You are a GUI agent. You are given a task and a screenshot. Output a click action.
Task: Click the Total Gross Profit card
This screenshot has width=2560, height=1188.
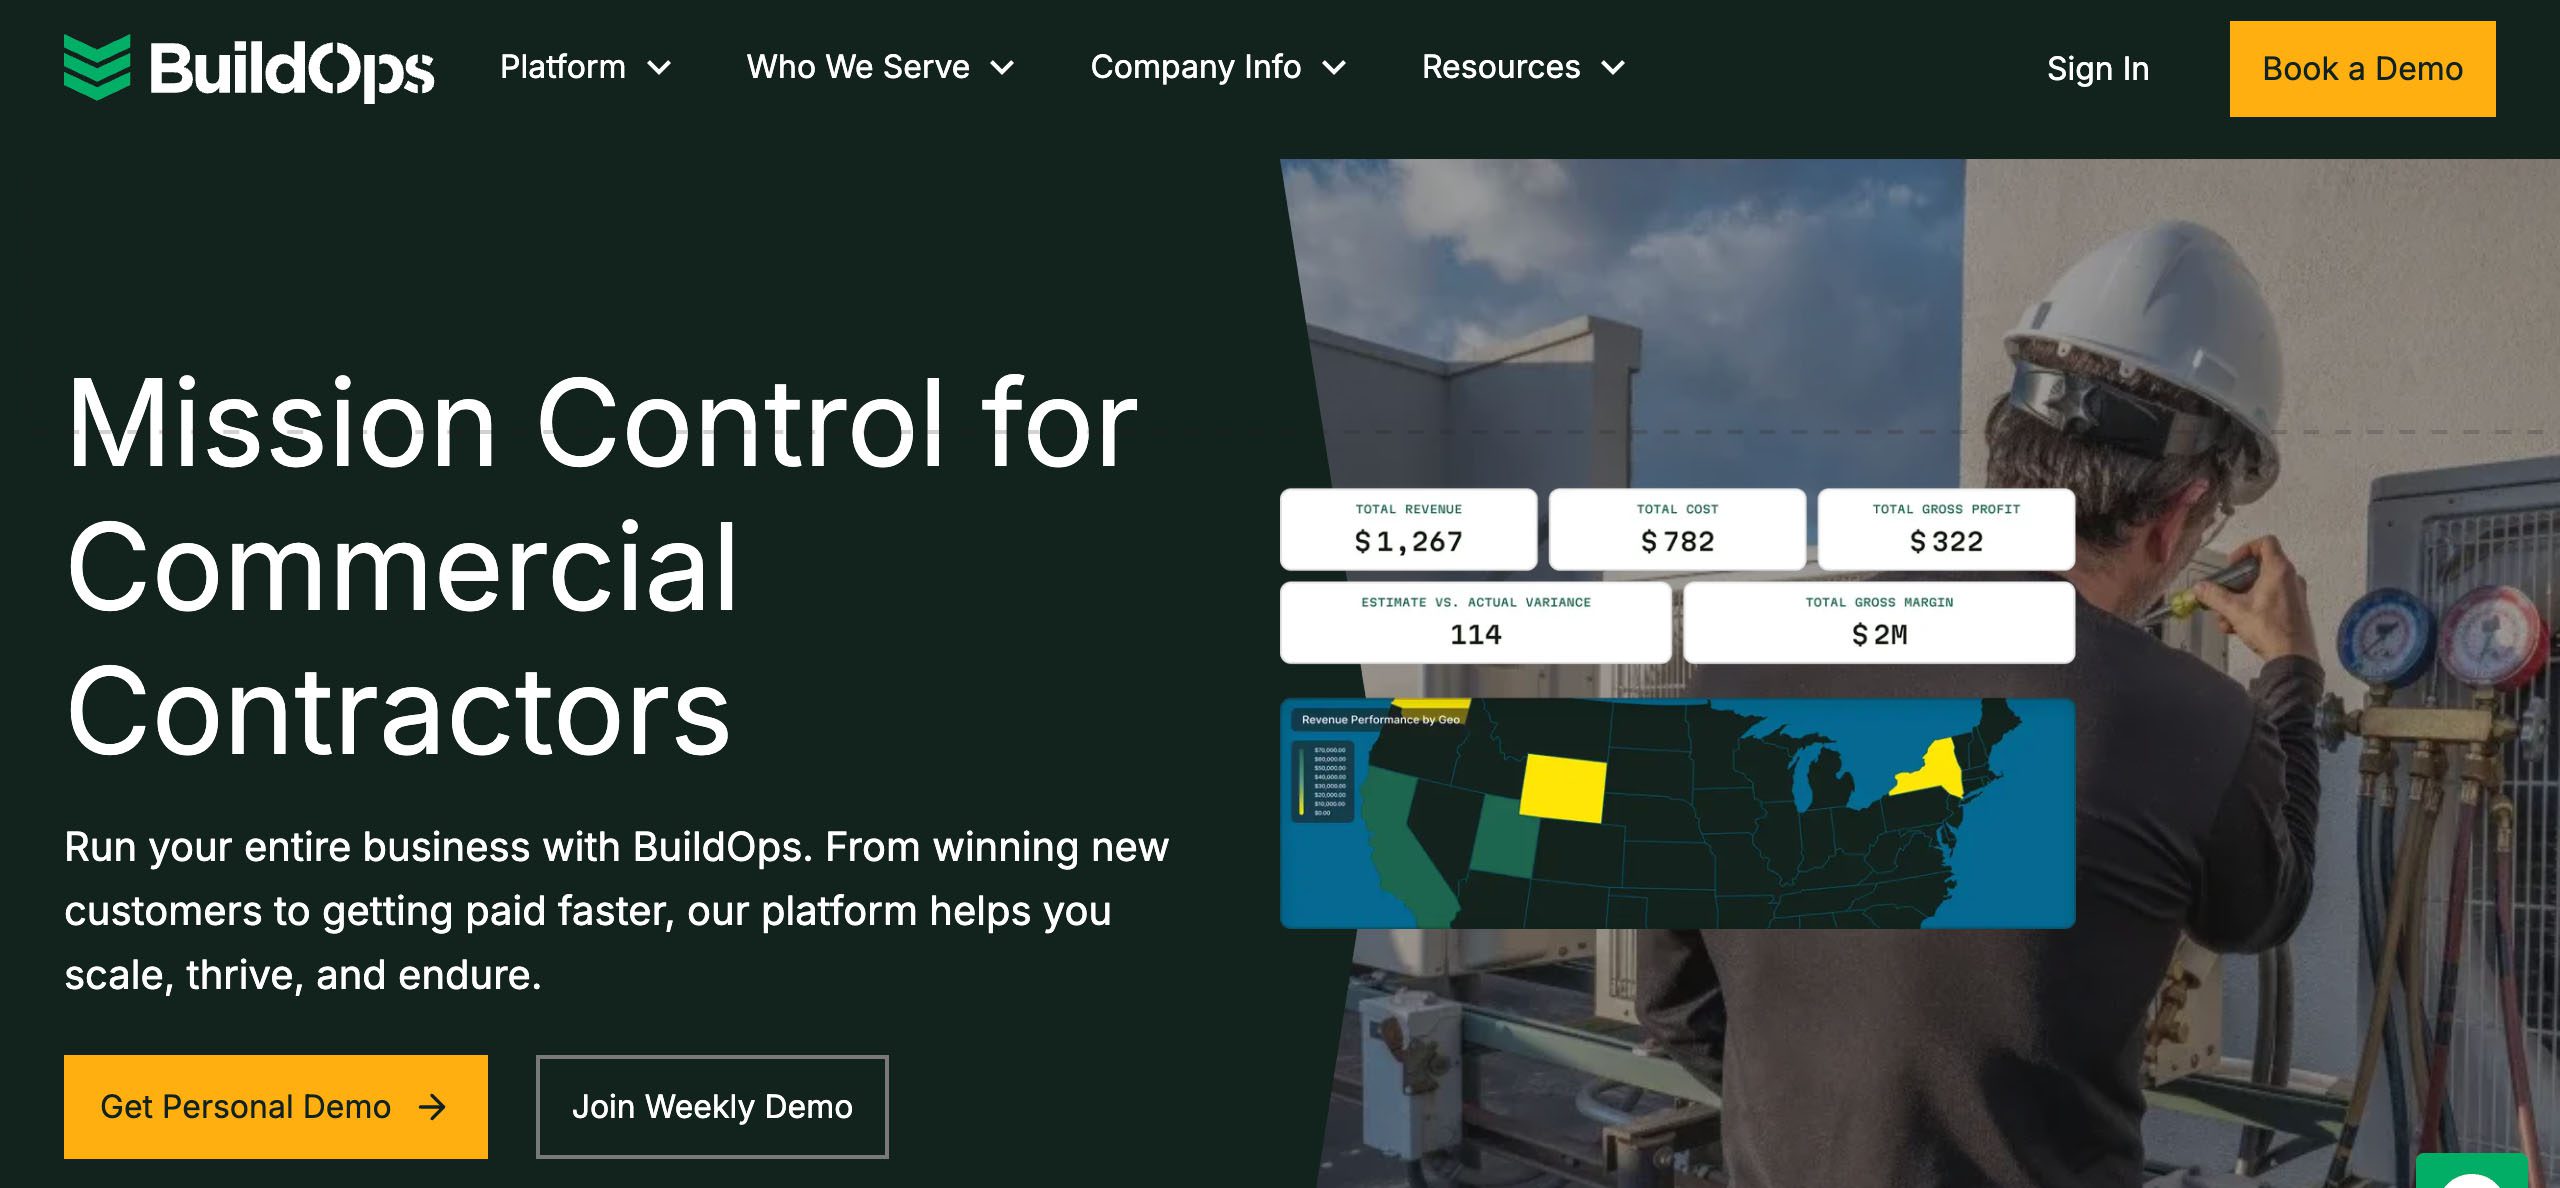coord(1946,529)
